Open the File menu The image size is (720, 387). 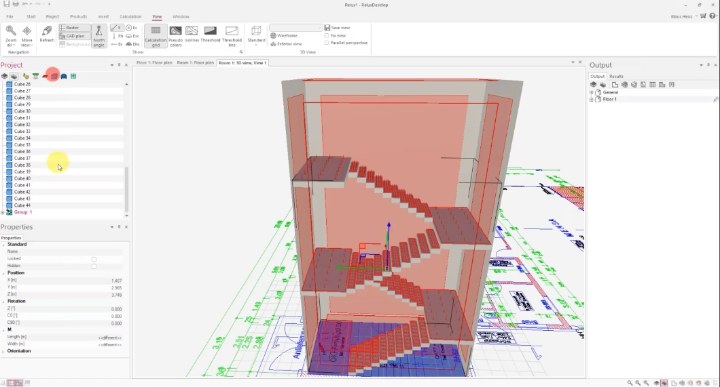[10, 17]
